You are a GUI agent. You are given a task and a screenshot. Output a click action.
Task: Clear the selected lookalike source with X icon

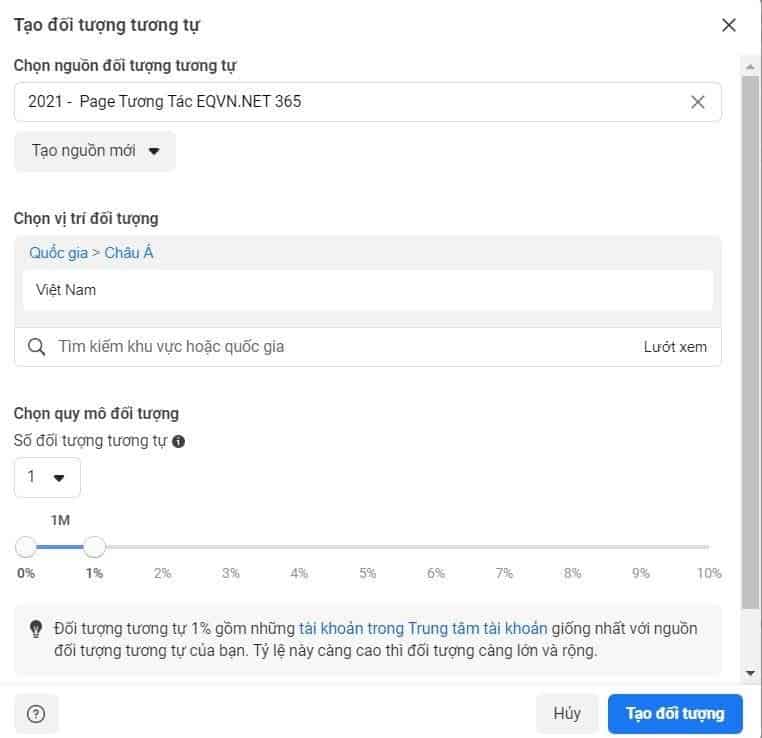coord(698,101)
